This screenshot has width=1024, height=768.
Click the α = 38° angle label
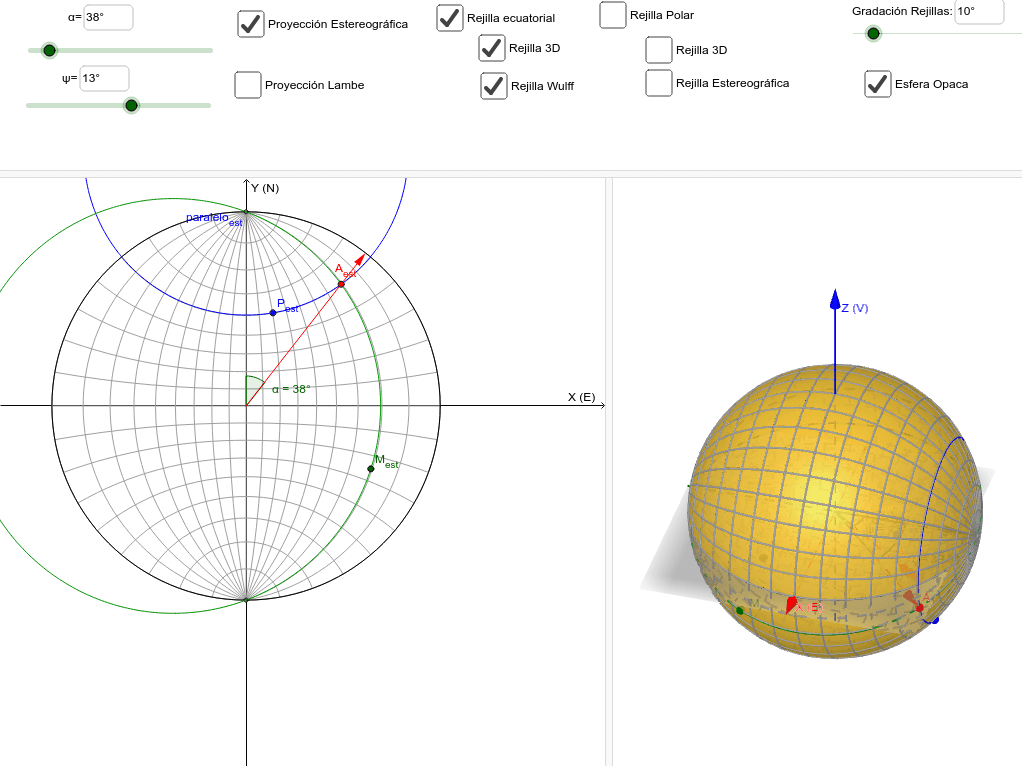(x=291, y=389)
